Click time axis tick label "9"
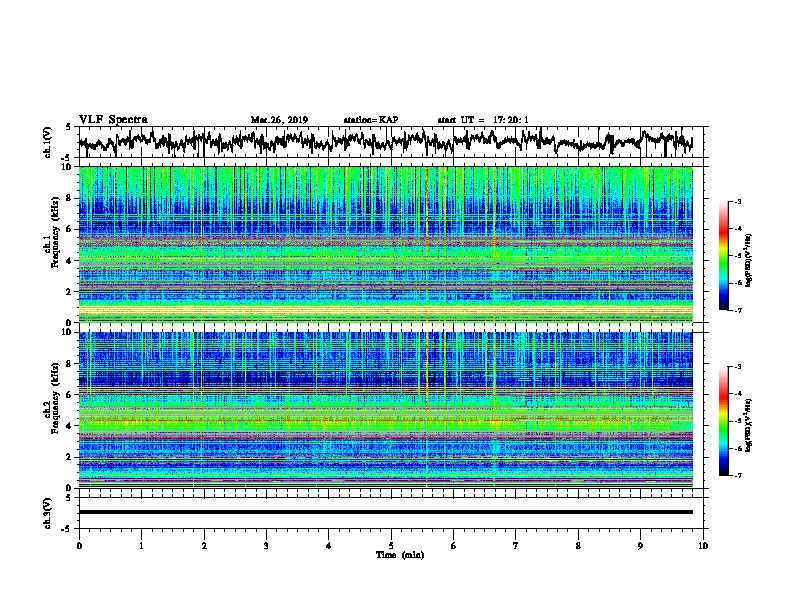The height and width of the screenshot is (612, 792). coord(640,546)
